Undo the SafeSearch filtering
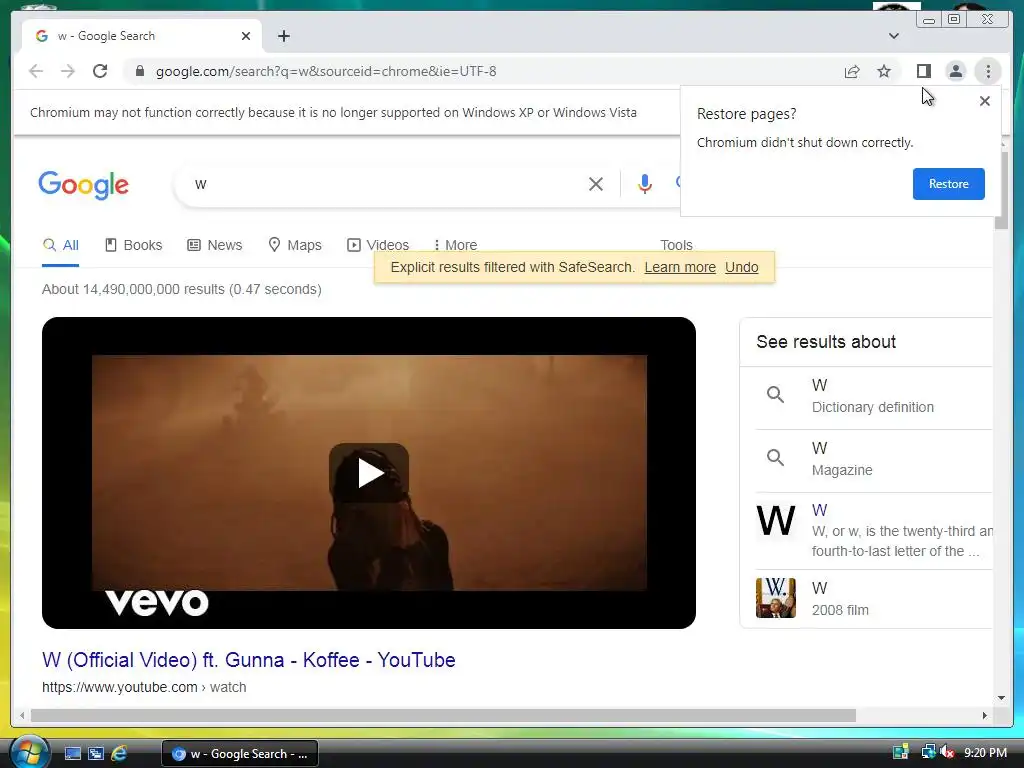Image resolution: width=1024 pixels, height=768 pixels. (x=741, y=267)
